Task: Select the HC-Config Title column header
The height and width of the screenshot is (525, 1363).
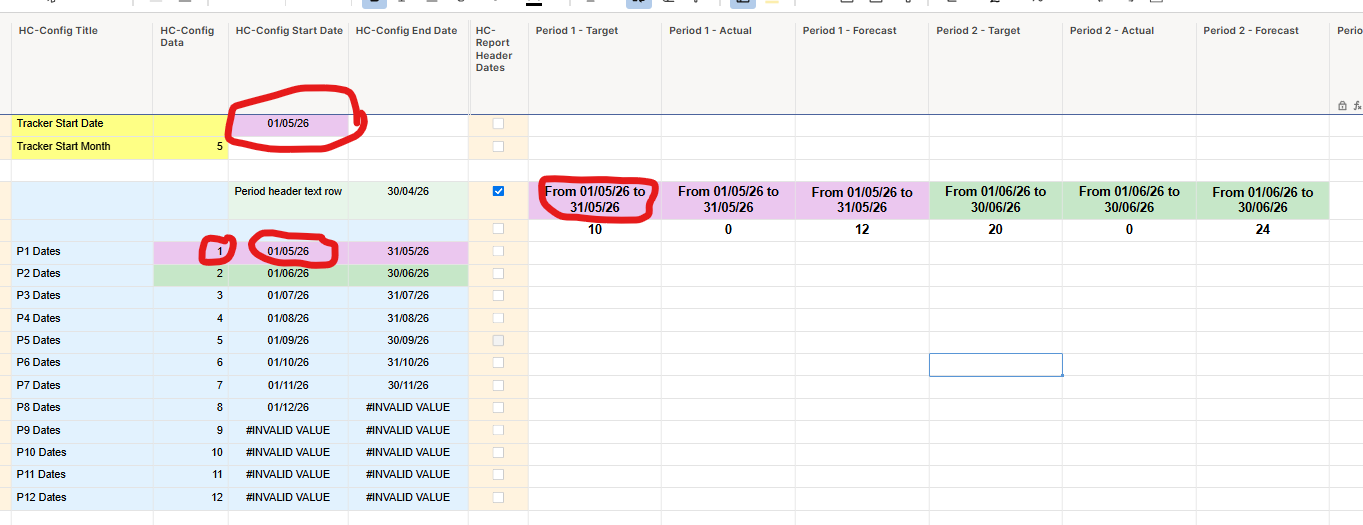Action: pyautogui.click(x=82, y=67)
